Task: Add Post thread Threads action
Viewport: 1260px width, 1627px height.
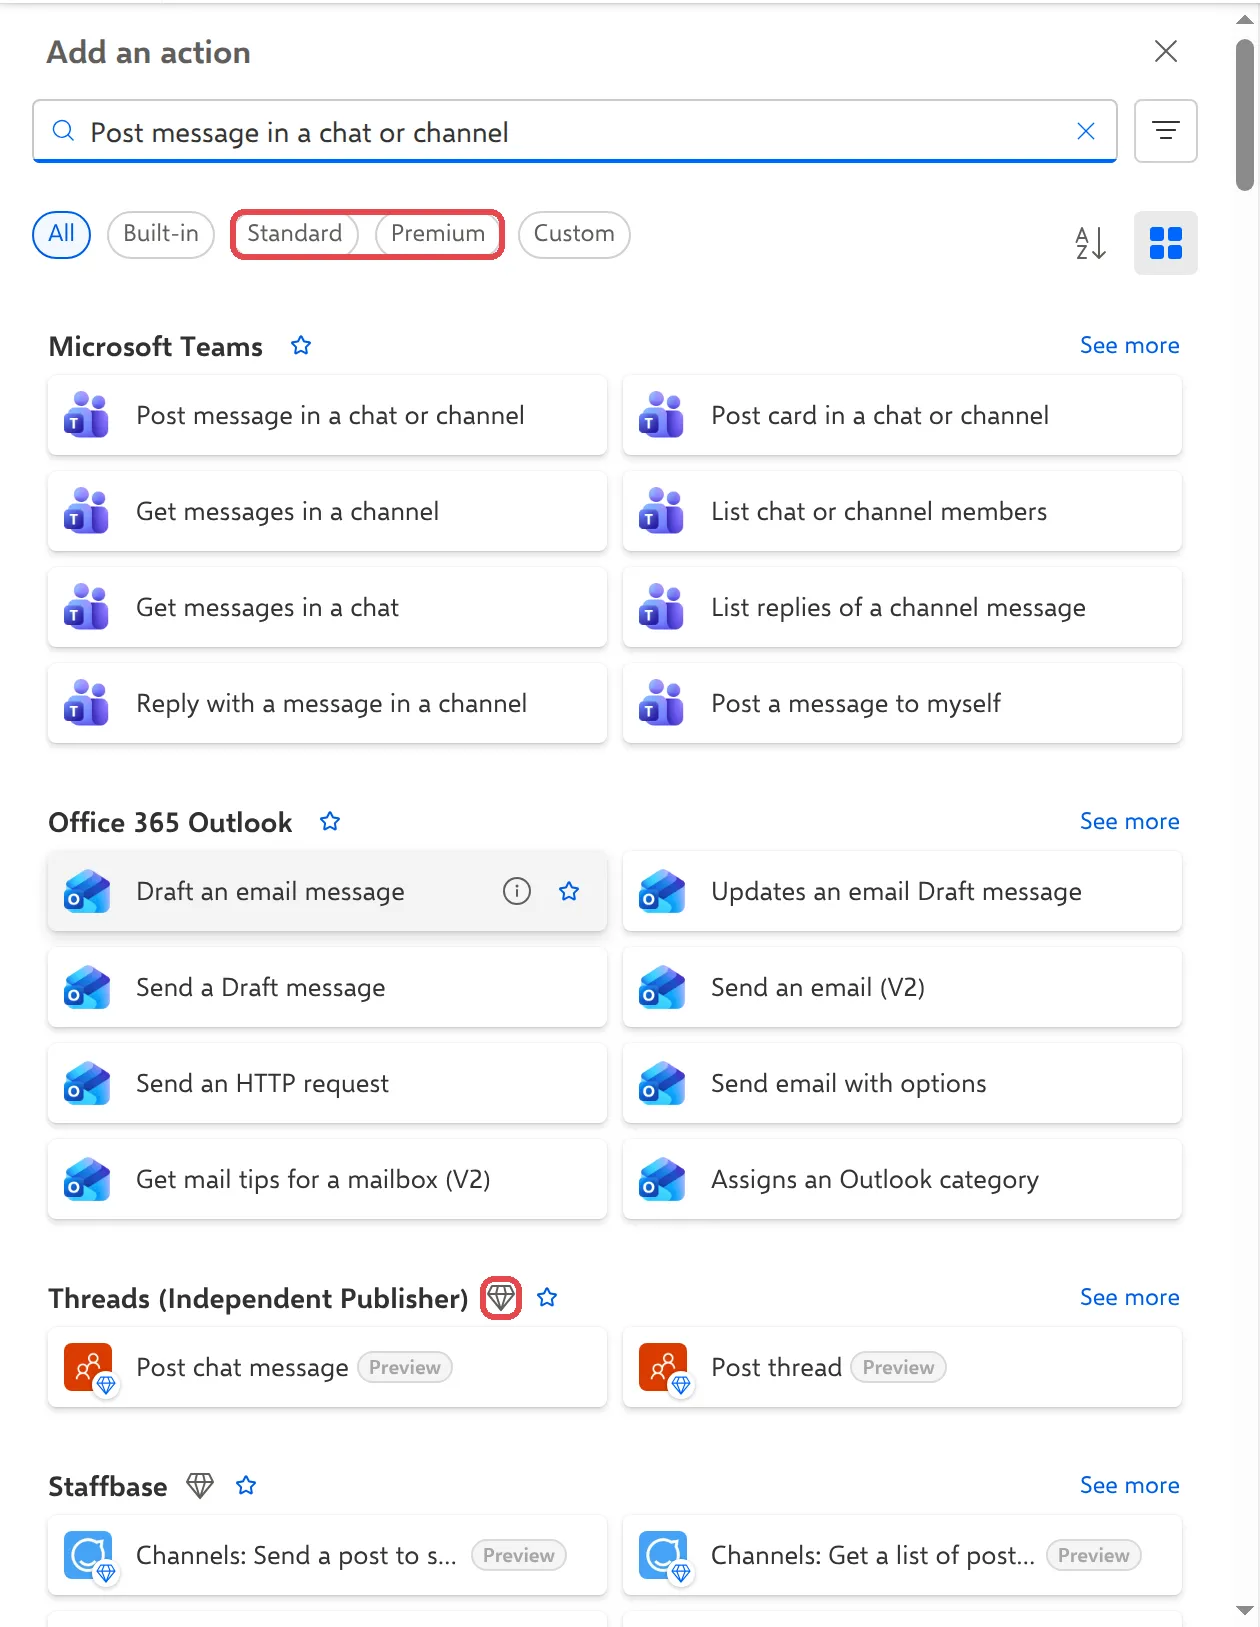Action: coord(902,1367)
